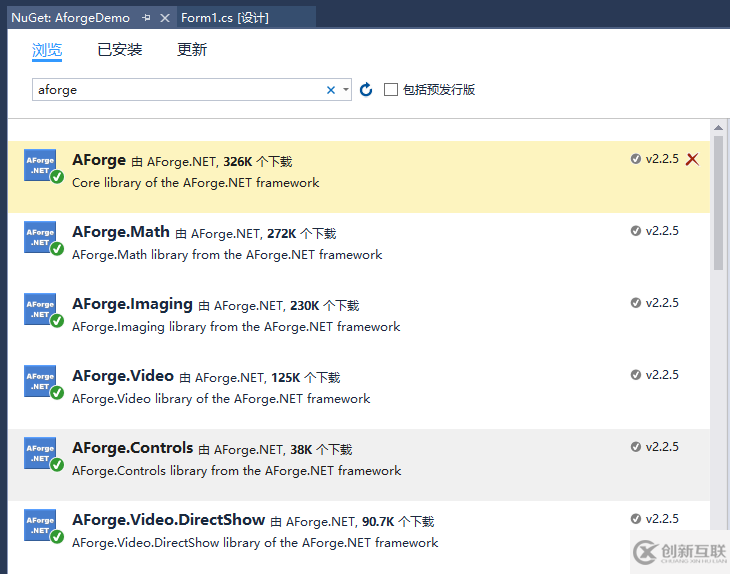
Task: Click v2.2.5 in the AForge row
Action: 662,159
